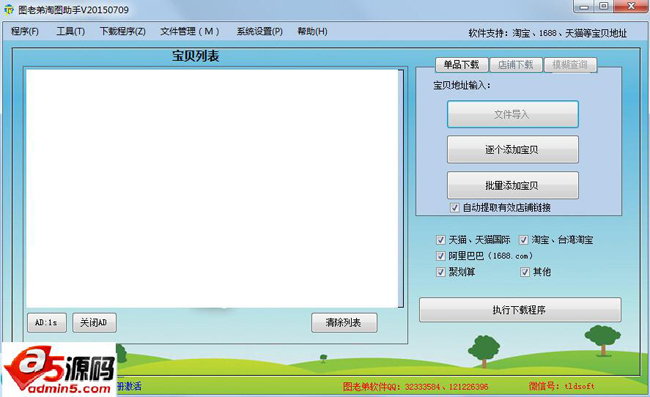Open the 工具(T) menu
The width and height of the screenshot is (650, 397).
(x=70, y=31)
